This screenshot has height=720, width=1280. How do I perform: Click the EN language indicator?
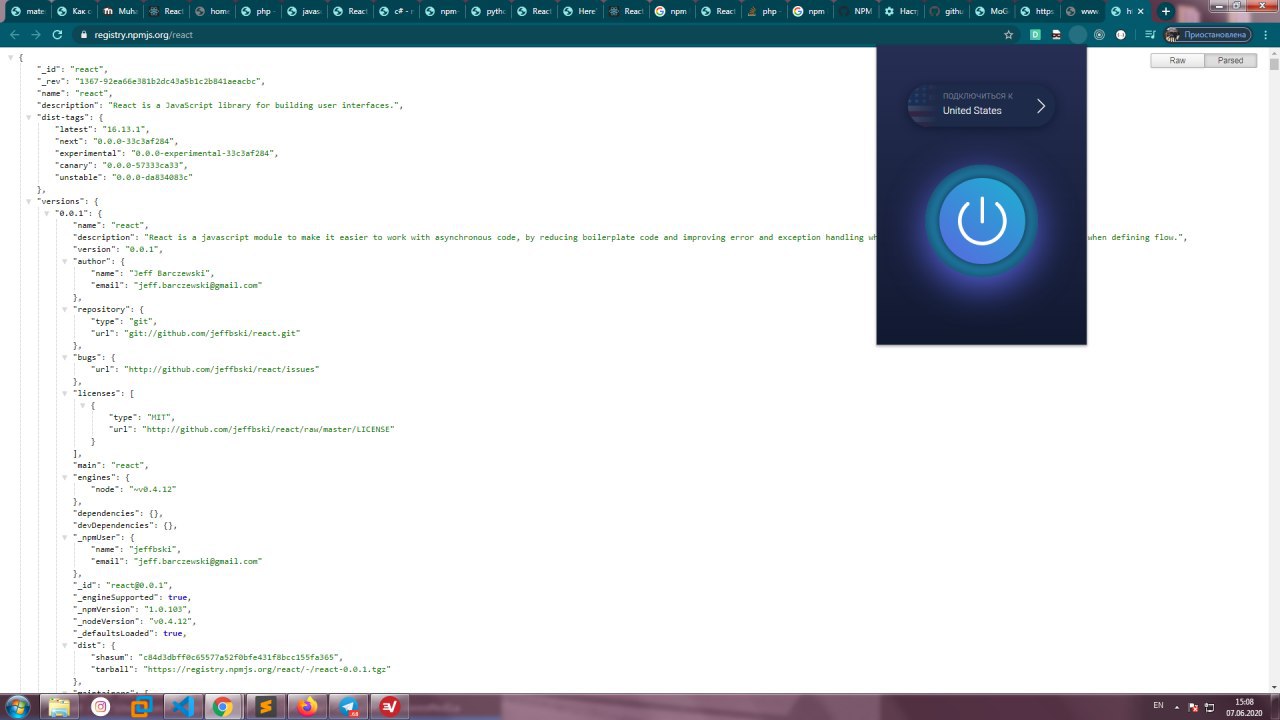1158,706
